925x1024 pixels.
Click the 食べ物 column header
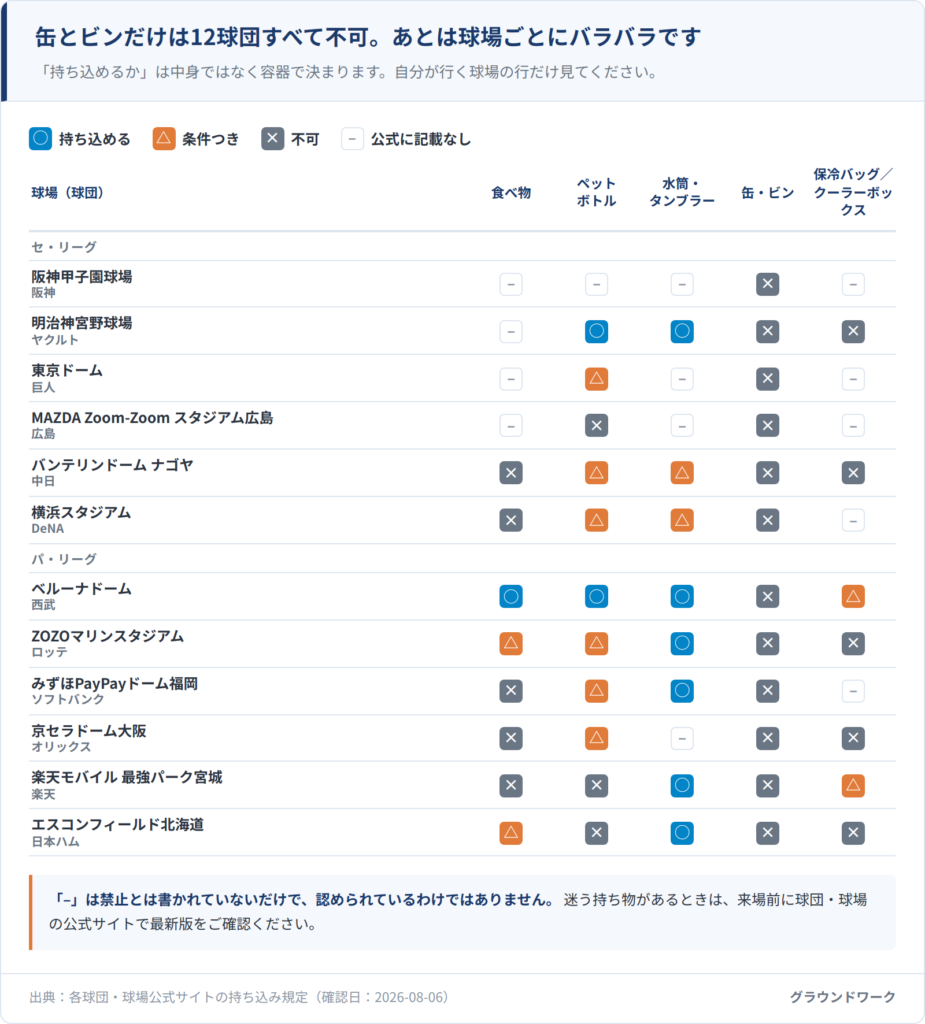coord(511,193)
